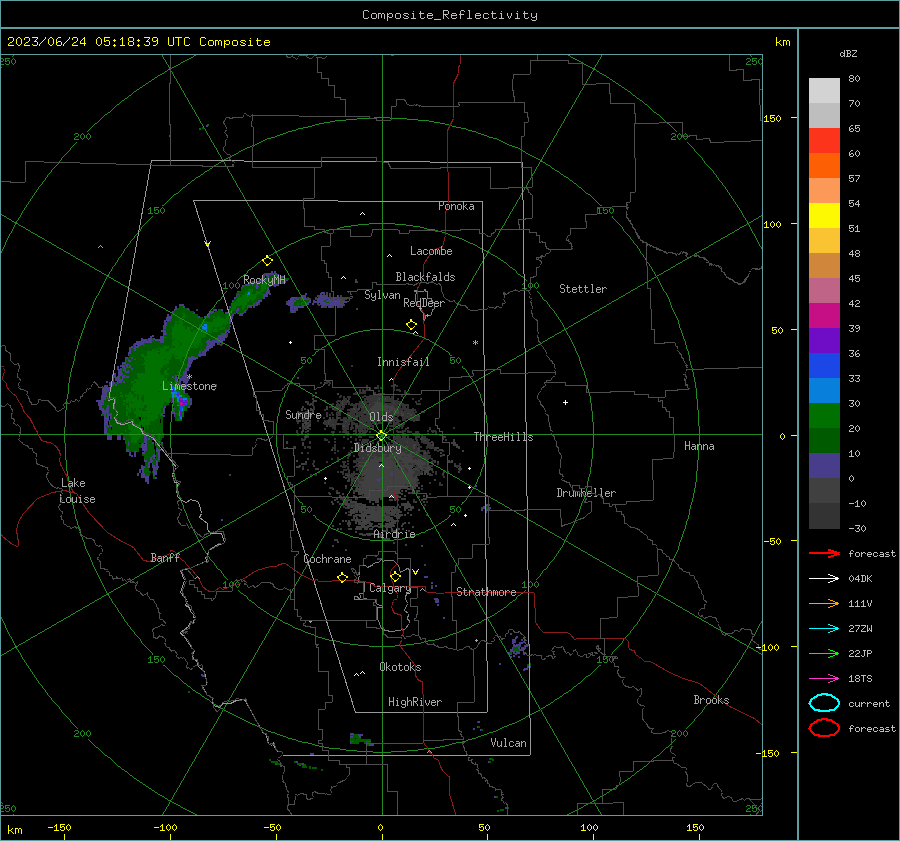Click the HighRiver town label
The height and width of the screenshot is (841, 900).
tap(414, 702)
